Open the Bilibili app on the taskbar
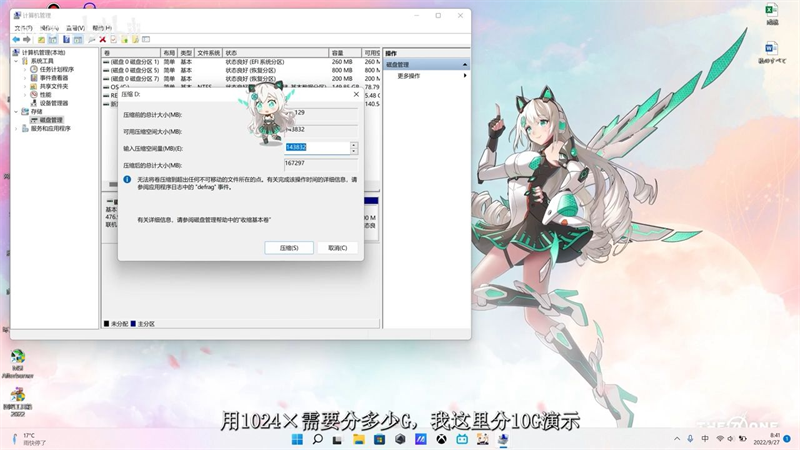The width and height of the screenshot is (800, 450). pyautogui.click(x=462, y=439)
